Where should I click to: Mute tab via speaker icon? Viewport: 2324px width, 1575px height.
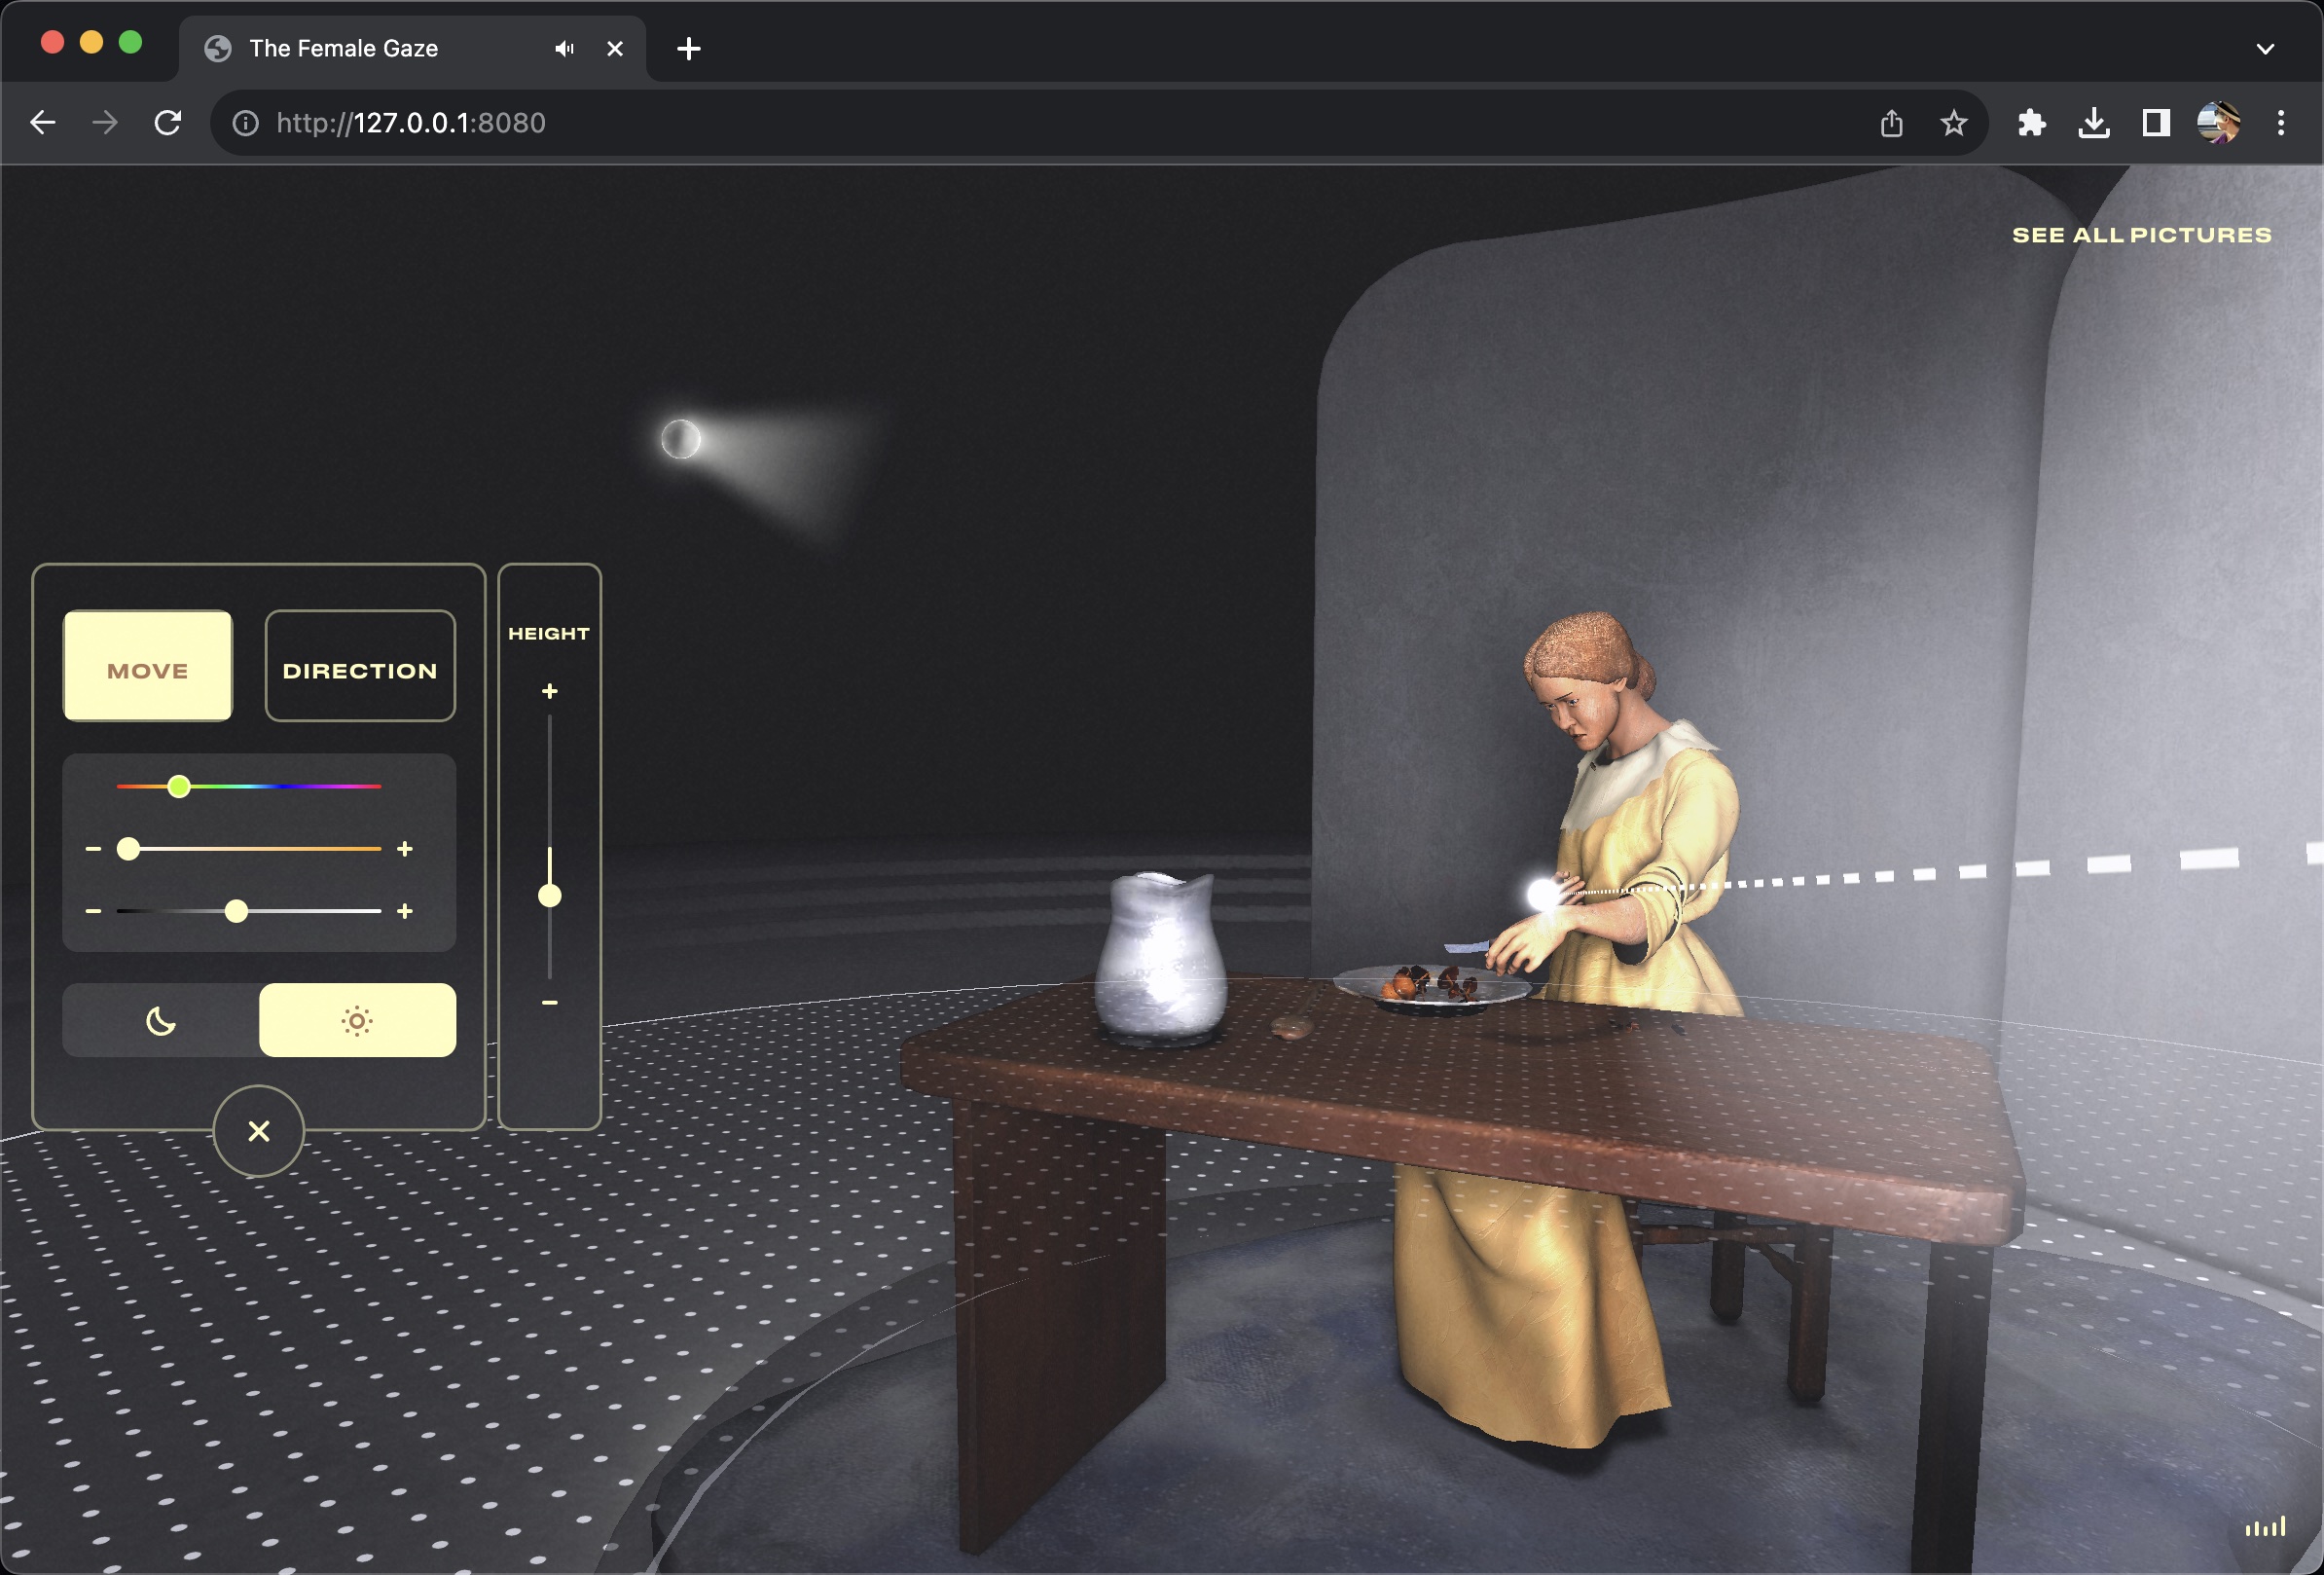point(564,48)
